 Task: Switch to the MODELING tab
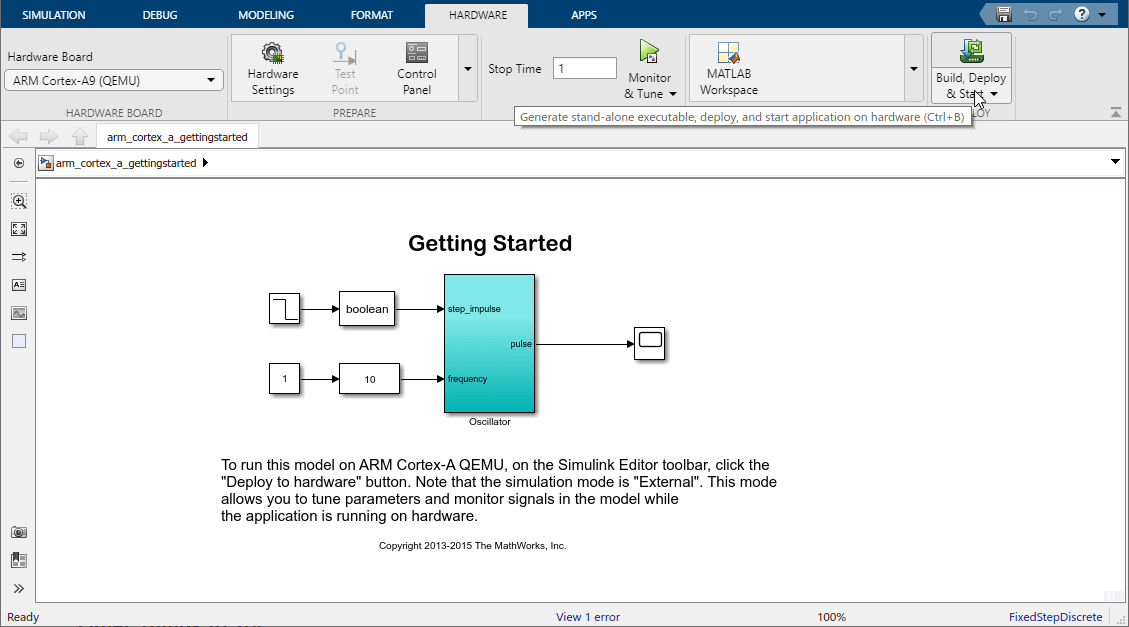[266, 14]
